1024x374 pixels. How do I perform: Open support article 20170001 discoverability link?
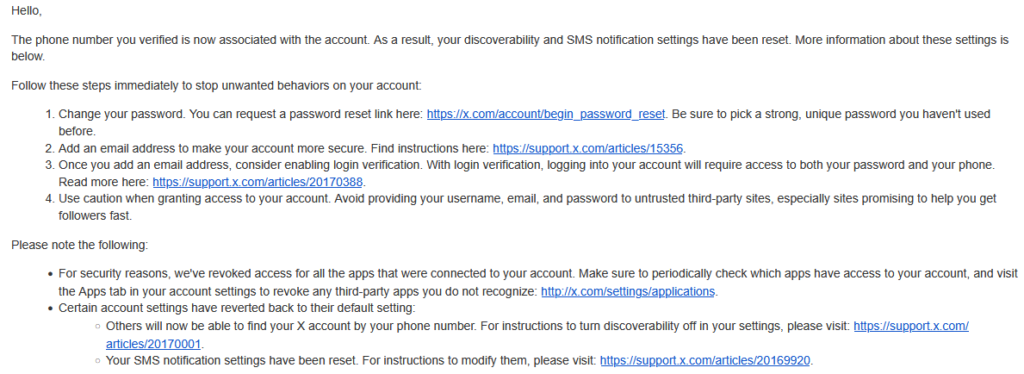click(911, 326)
